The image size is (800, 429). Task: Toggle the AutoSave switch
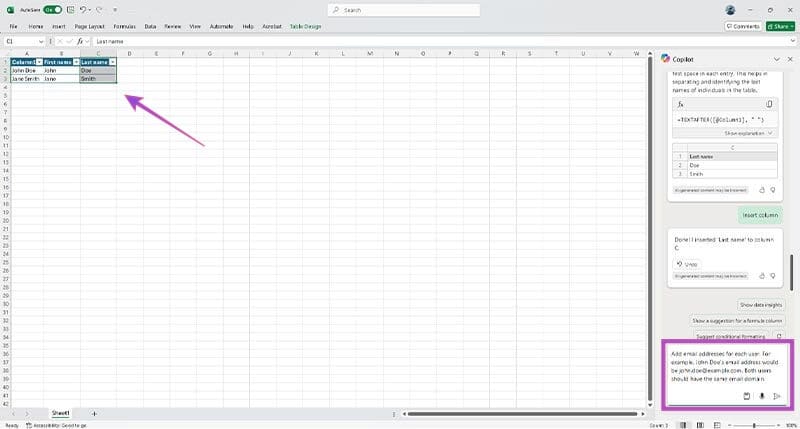(51, 9)
